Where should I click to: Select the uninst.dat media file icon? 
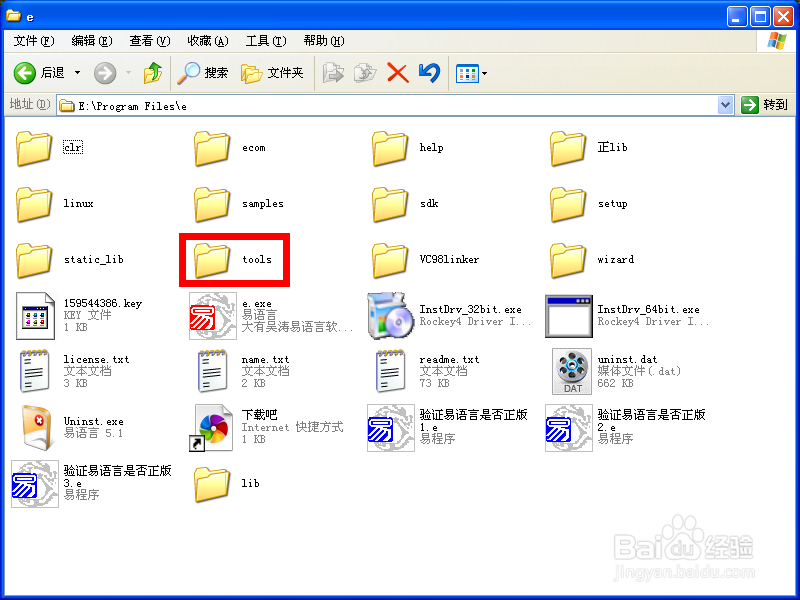(x=572, y=371)
